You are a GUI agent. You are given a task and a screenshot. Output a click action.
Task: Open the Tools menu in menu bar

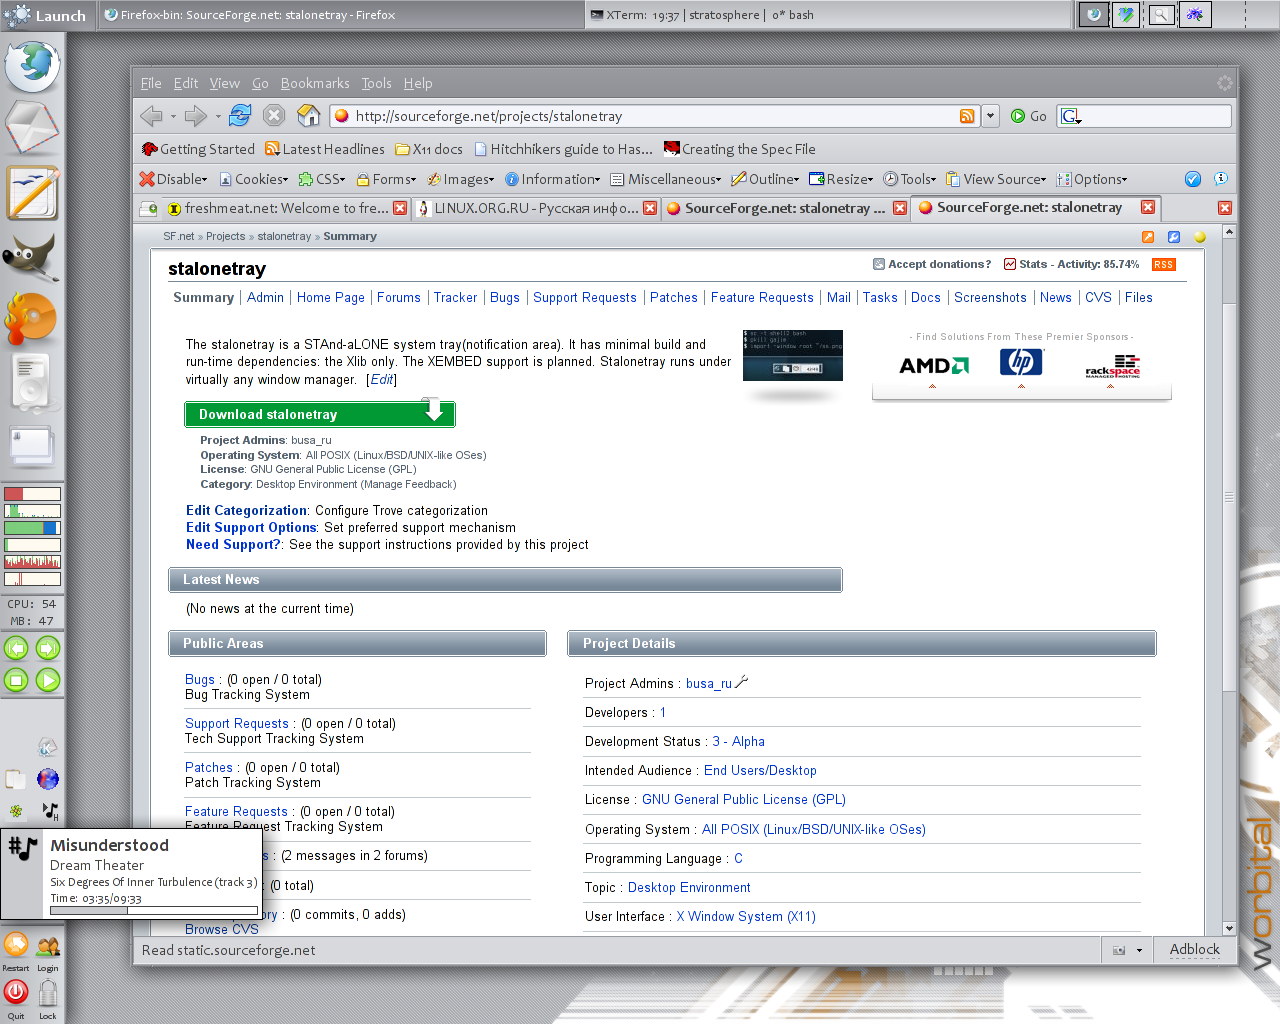[x=376, y=83]
